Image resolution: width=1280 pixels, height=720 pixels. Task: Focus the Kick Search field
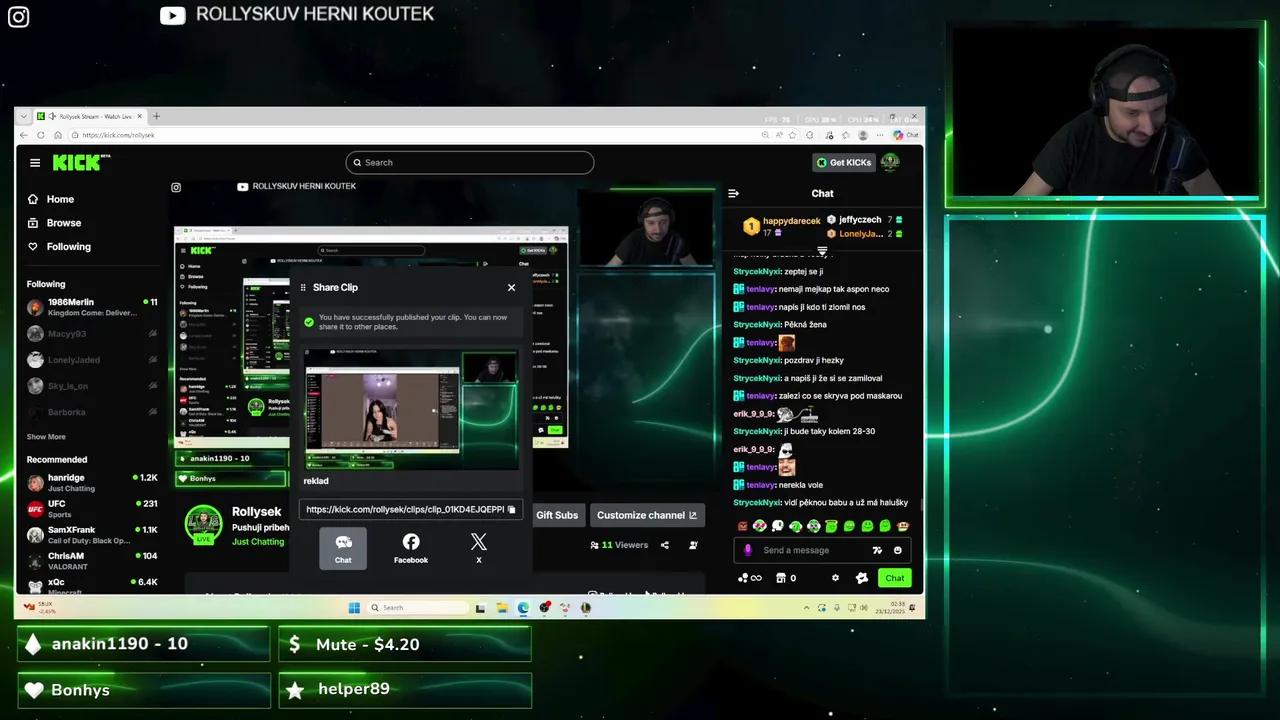point(470,162)
